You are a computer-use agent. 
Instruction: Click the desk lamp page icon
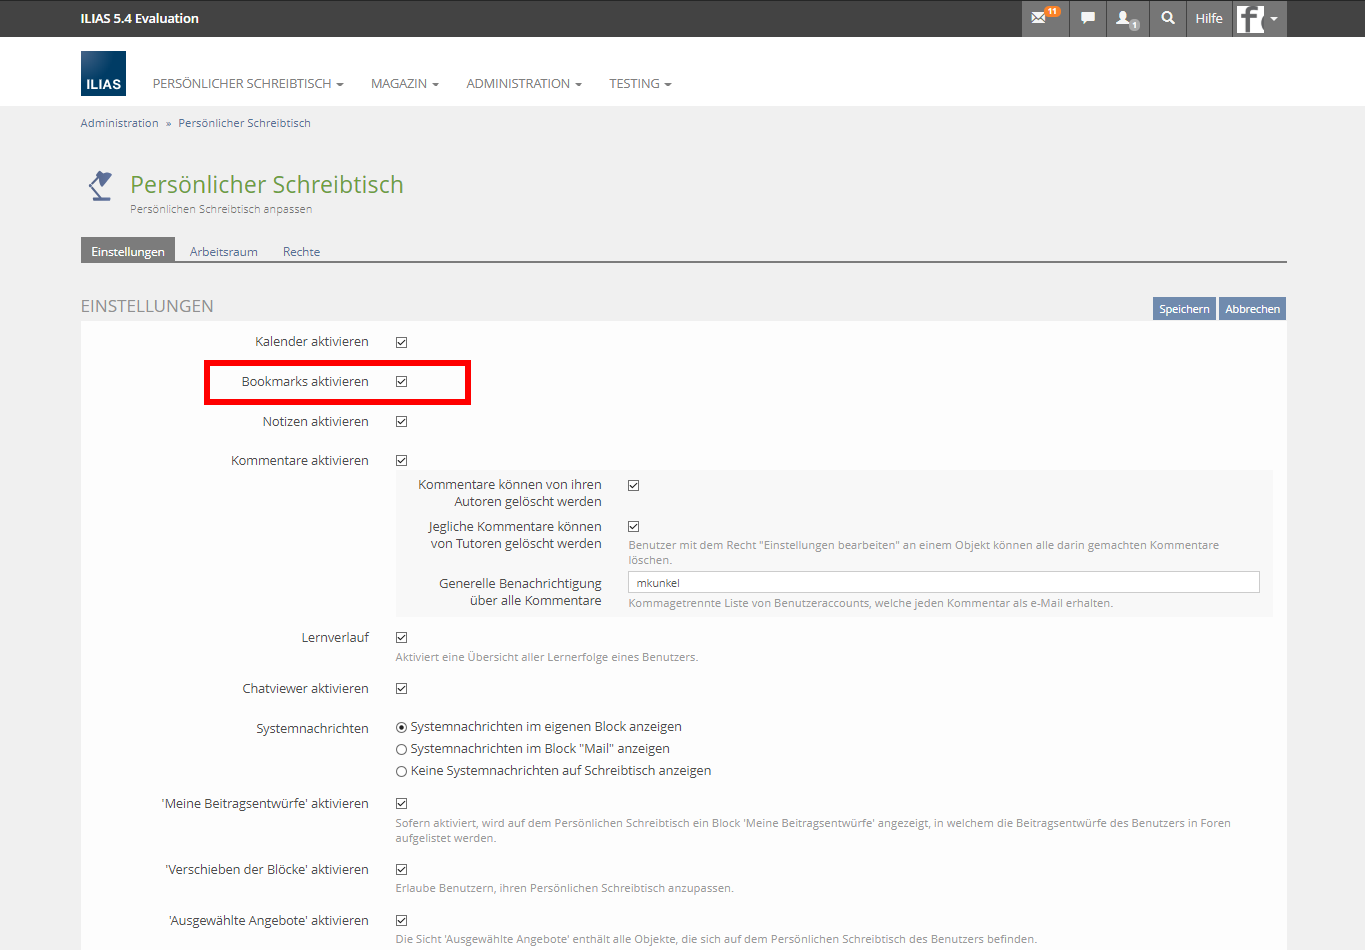(100, 186)
